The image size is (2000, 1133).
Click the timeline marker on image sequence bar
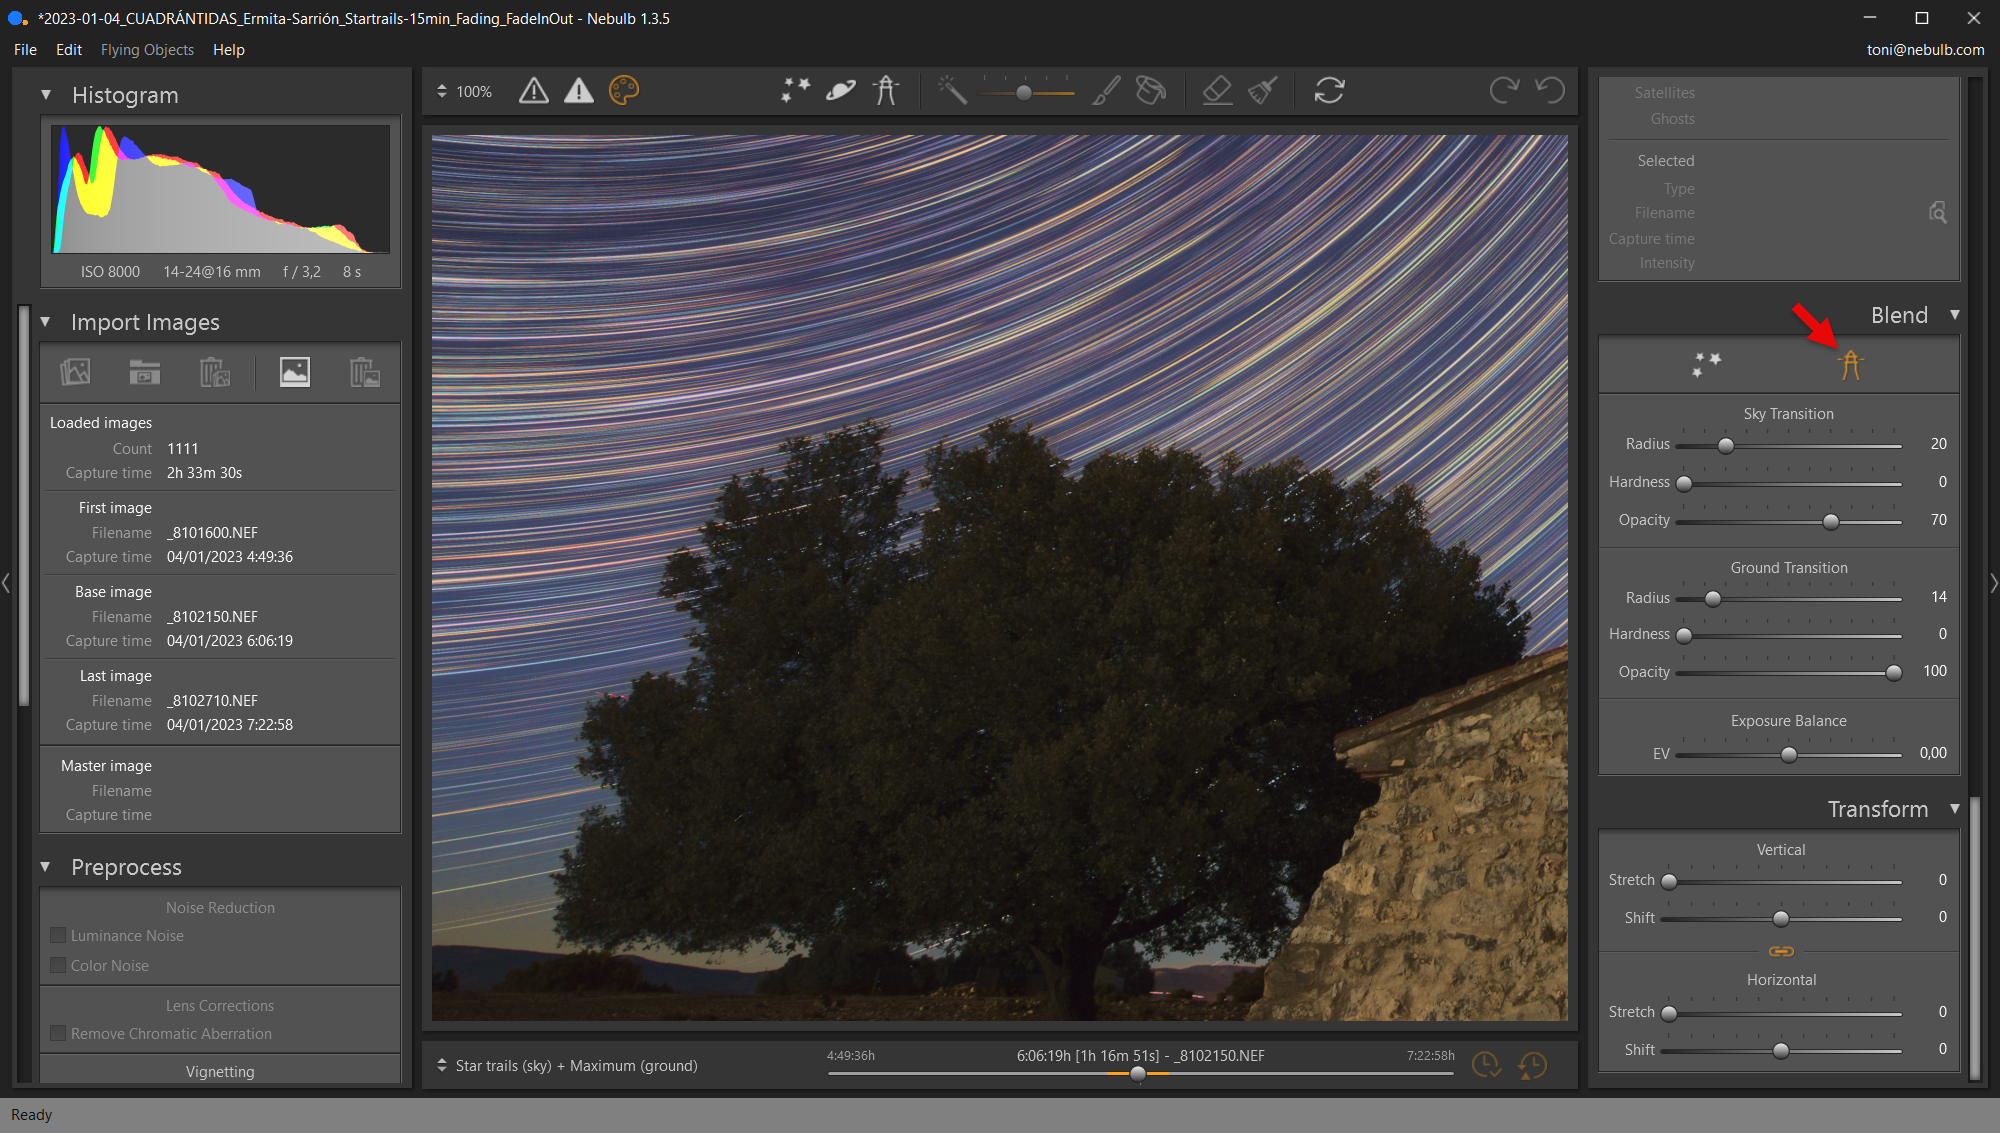coord(1138,1074)
